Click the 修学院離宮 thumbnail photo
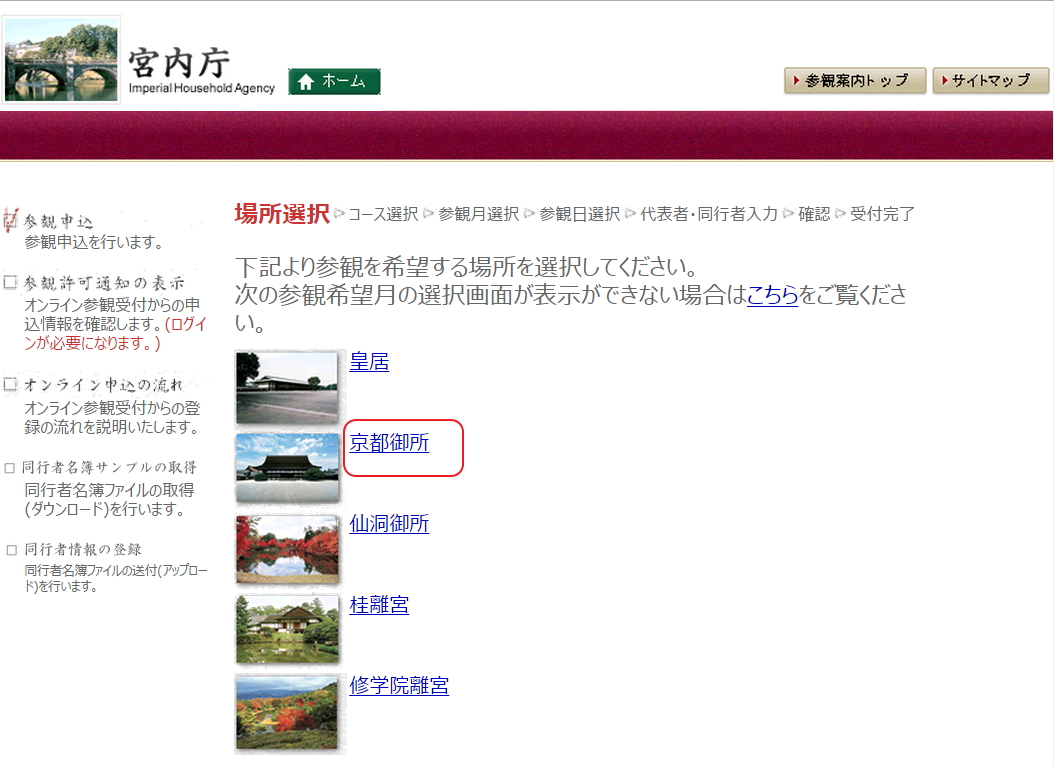 [x=287, y=712]
